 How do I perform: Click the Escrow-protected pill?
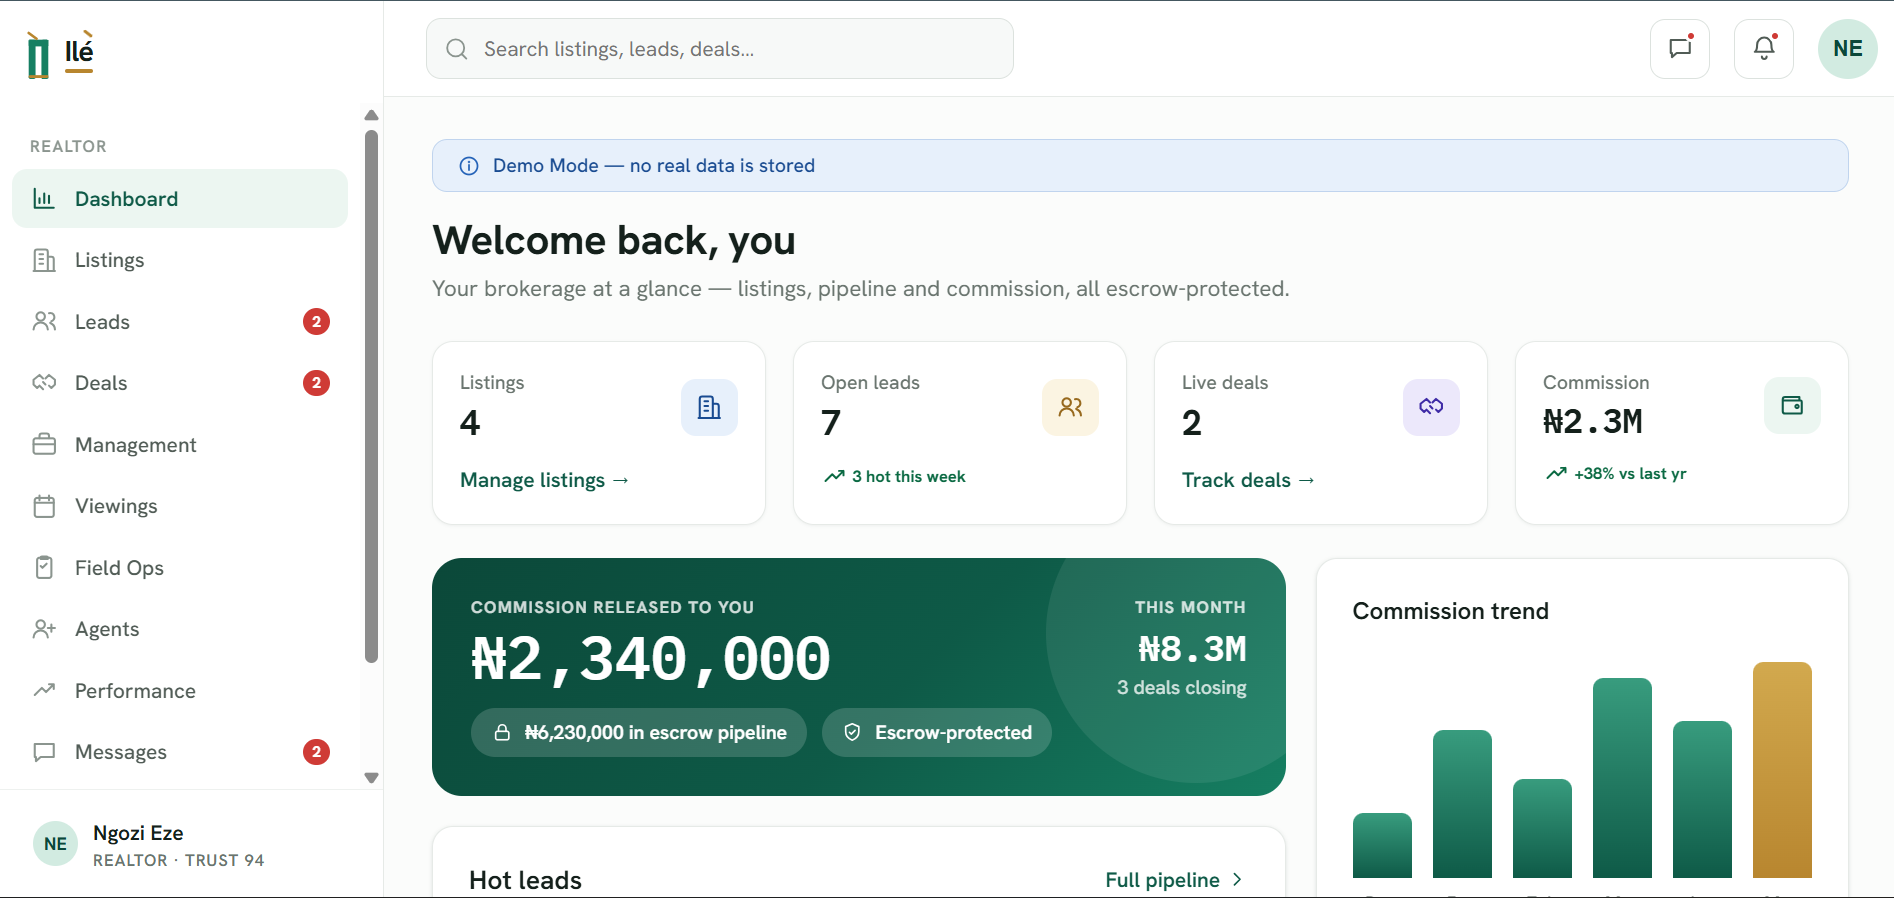click(x=937, y=733)
